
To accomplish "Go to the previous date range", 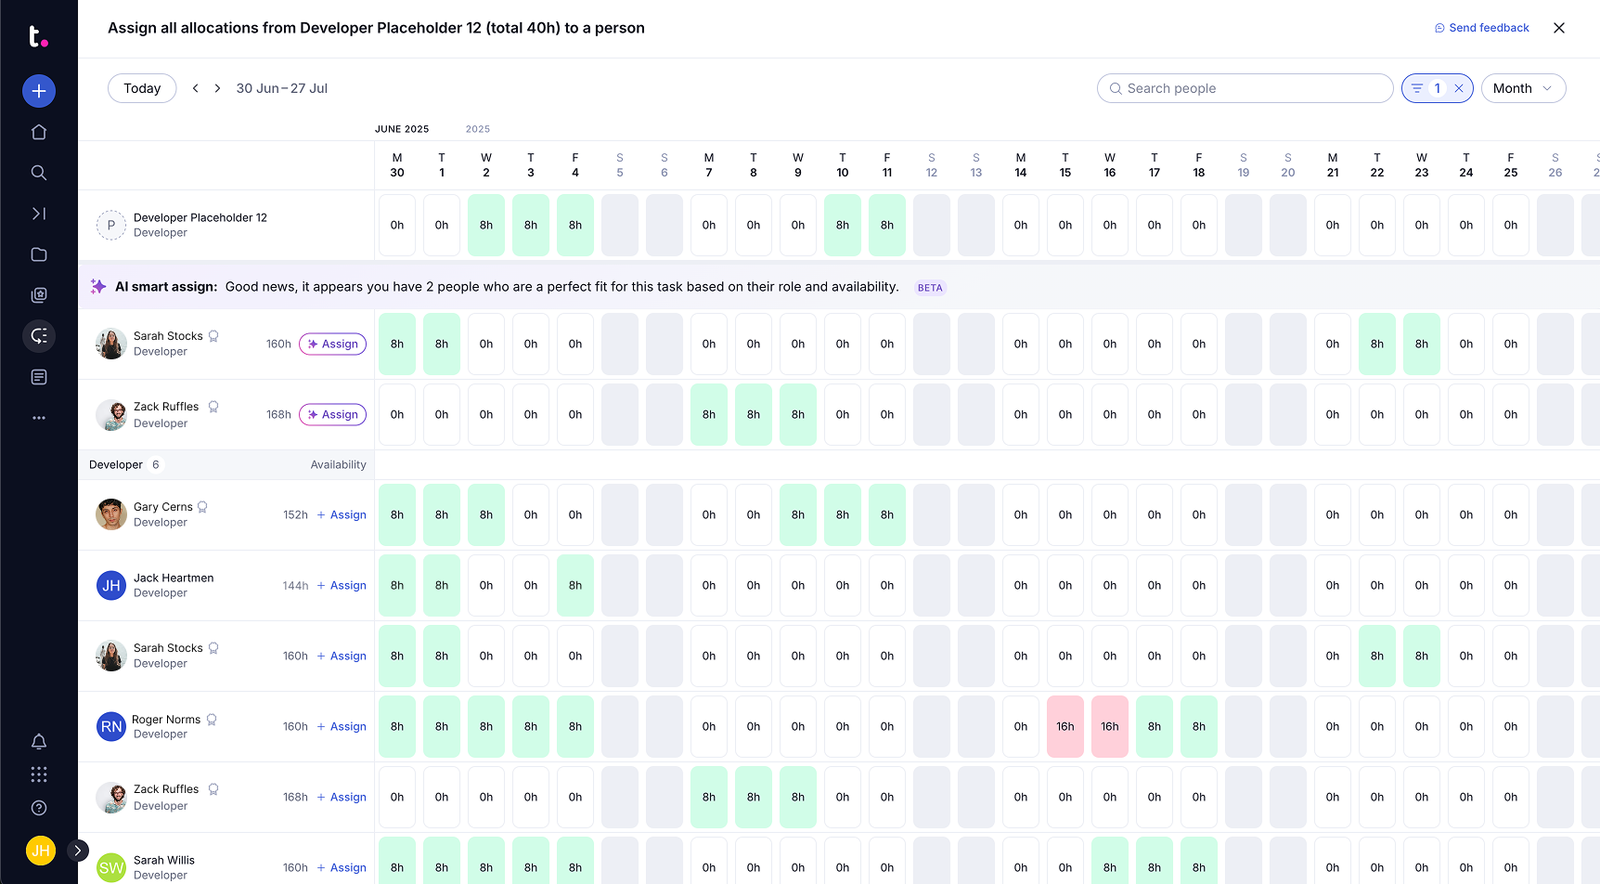I will tap(195, 88).
